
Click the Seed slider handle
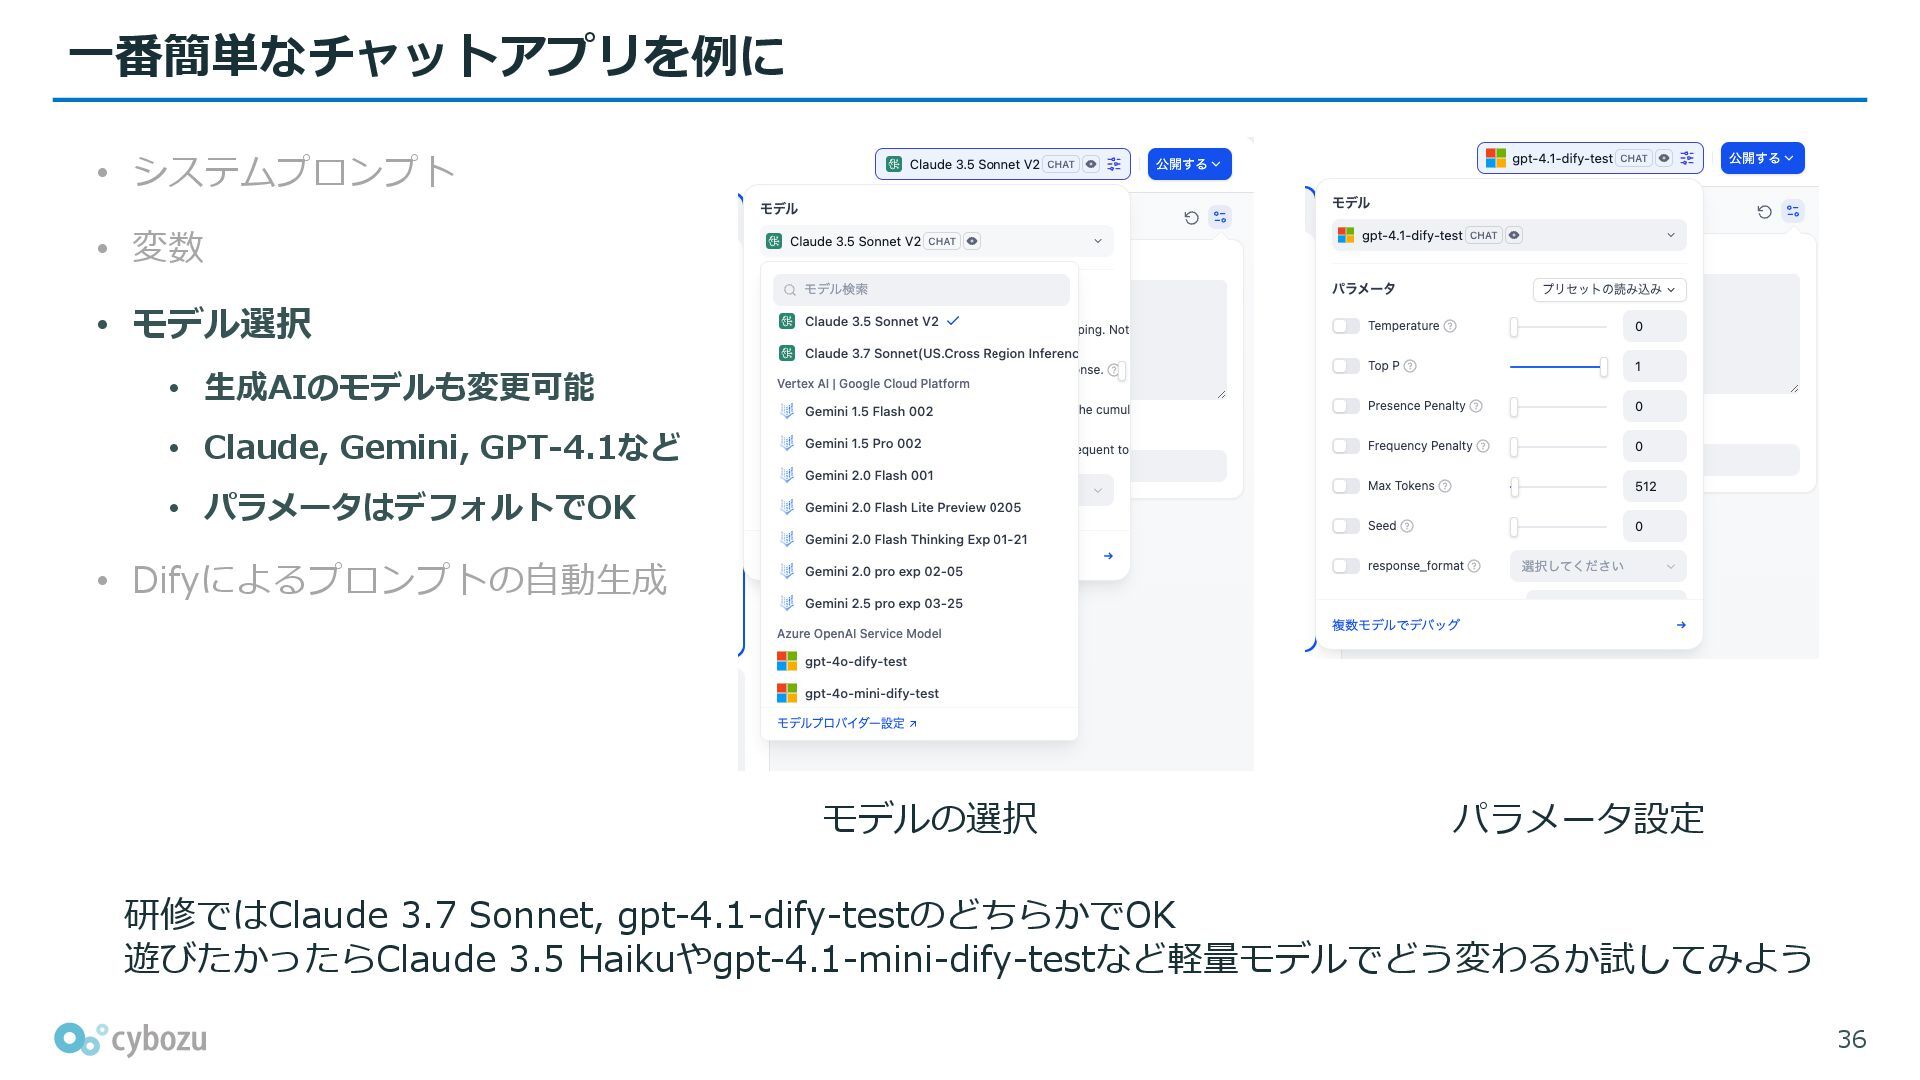coord(1514,527)
